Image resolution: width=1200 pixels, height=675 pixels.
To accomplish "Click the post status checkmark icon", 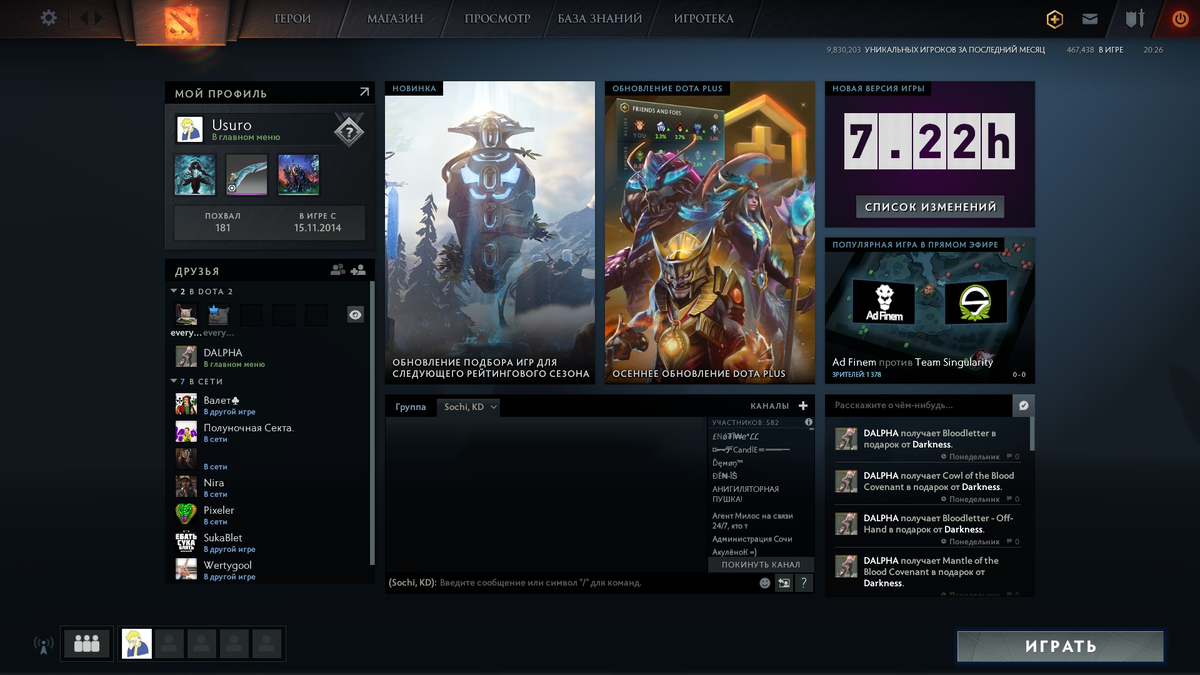I will click(x=1024, y=405).
